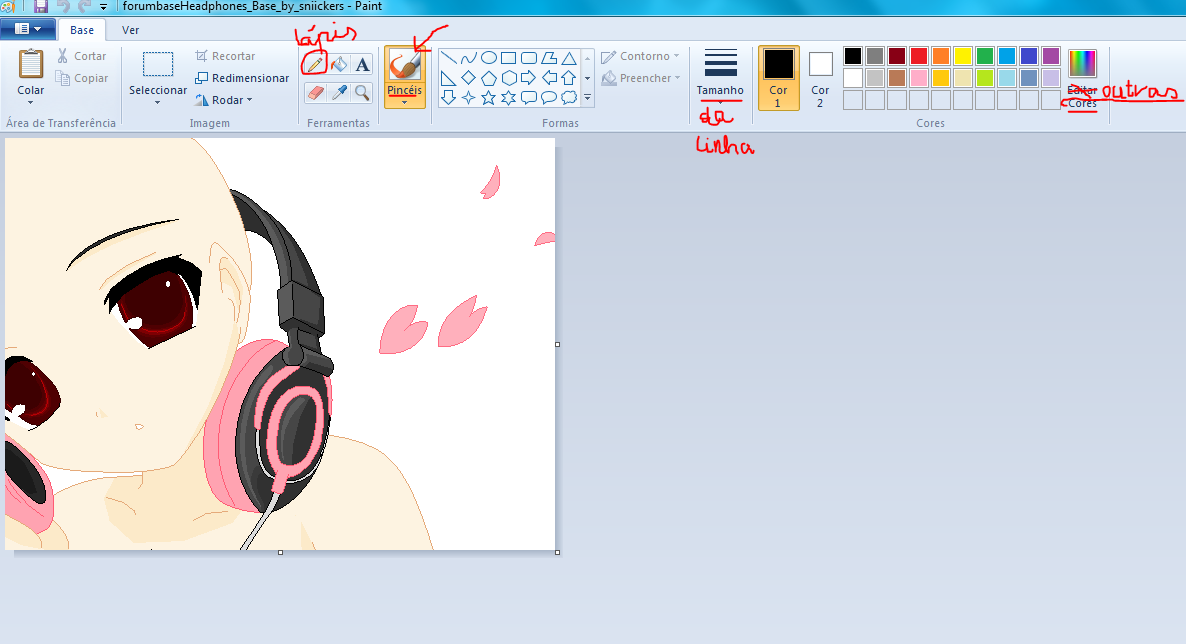
Task: Choose the Oval callout shape
Action: coord(549,97)
